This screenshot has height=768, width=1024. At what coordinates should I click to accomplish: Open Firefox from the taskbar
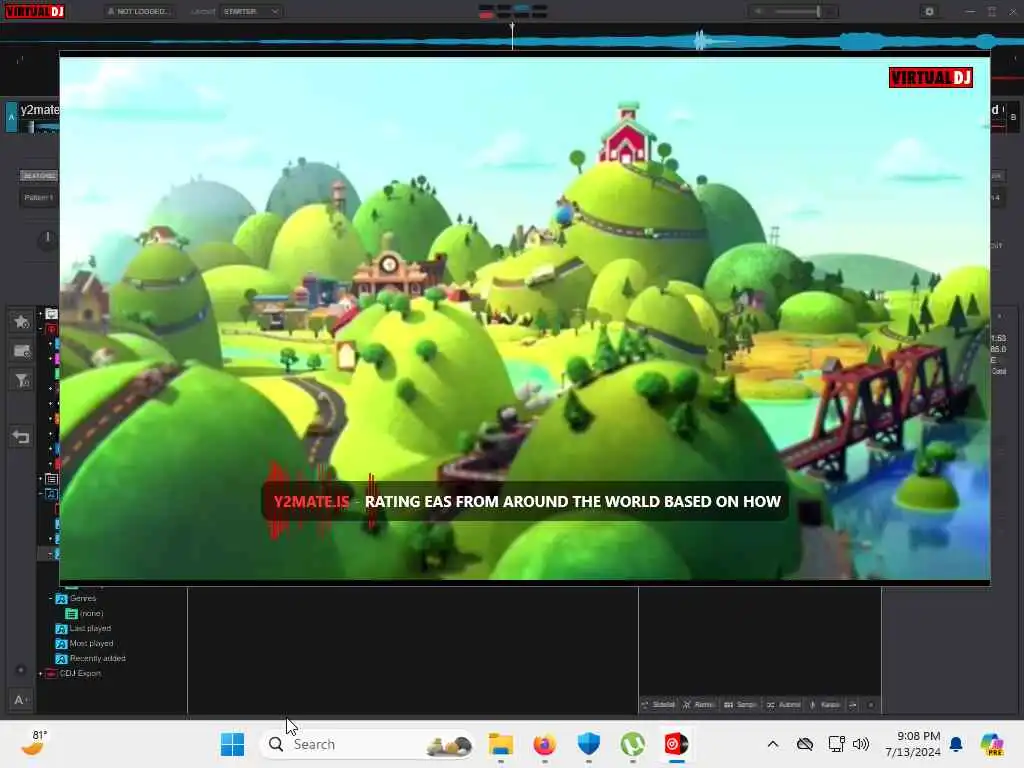point(545,744)
